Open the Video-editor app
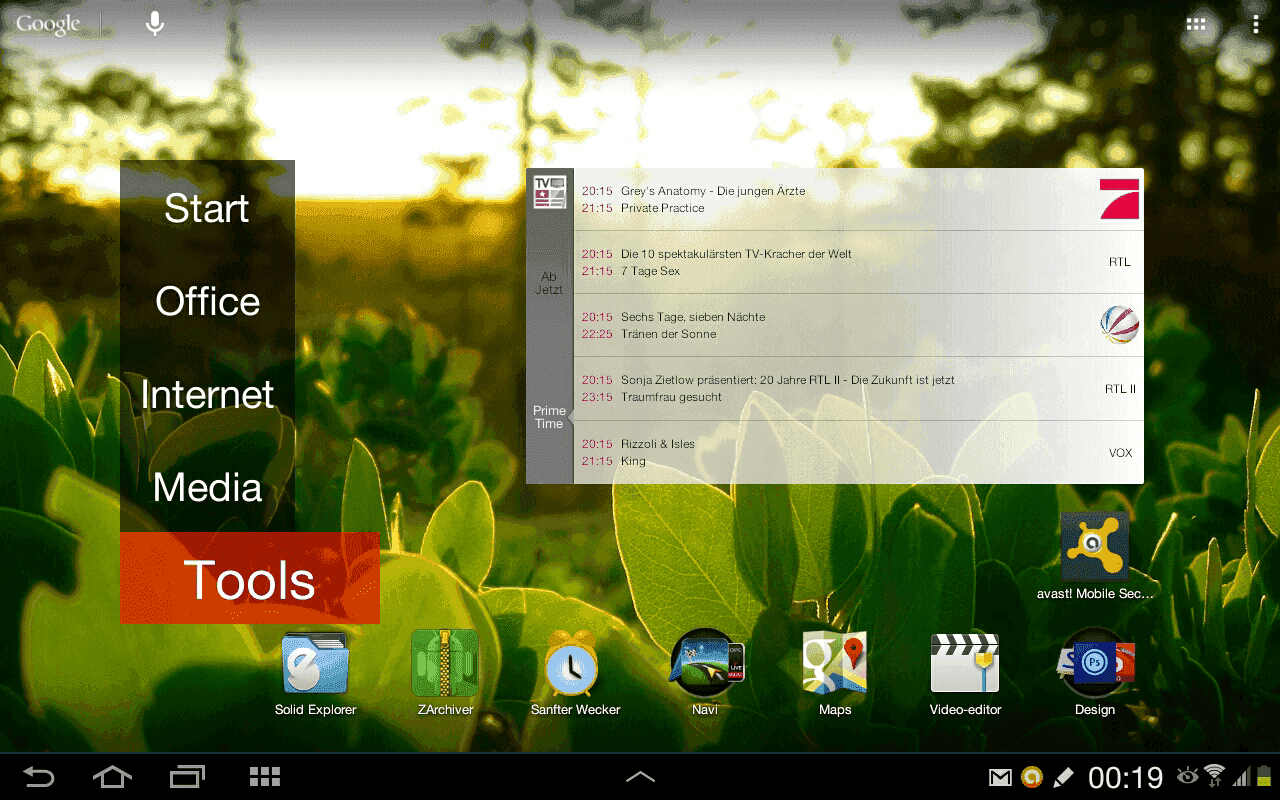 click(x=965, y=663)
